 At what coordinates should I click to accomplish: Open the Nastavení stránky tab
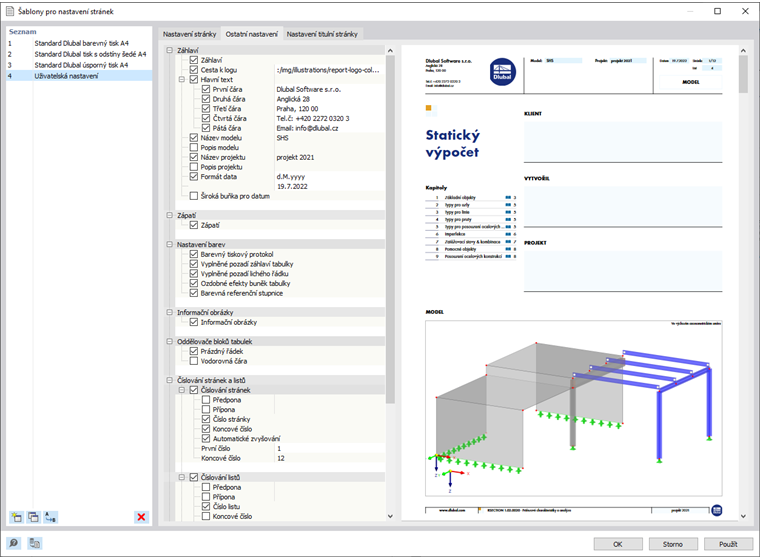(x=190, y=34)
